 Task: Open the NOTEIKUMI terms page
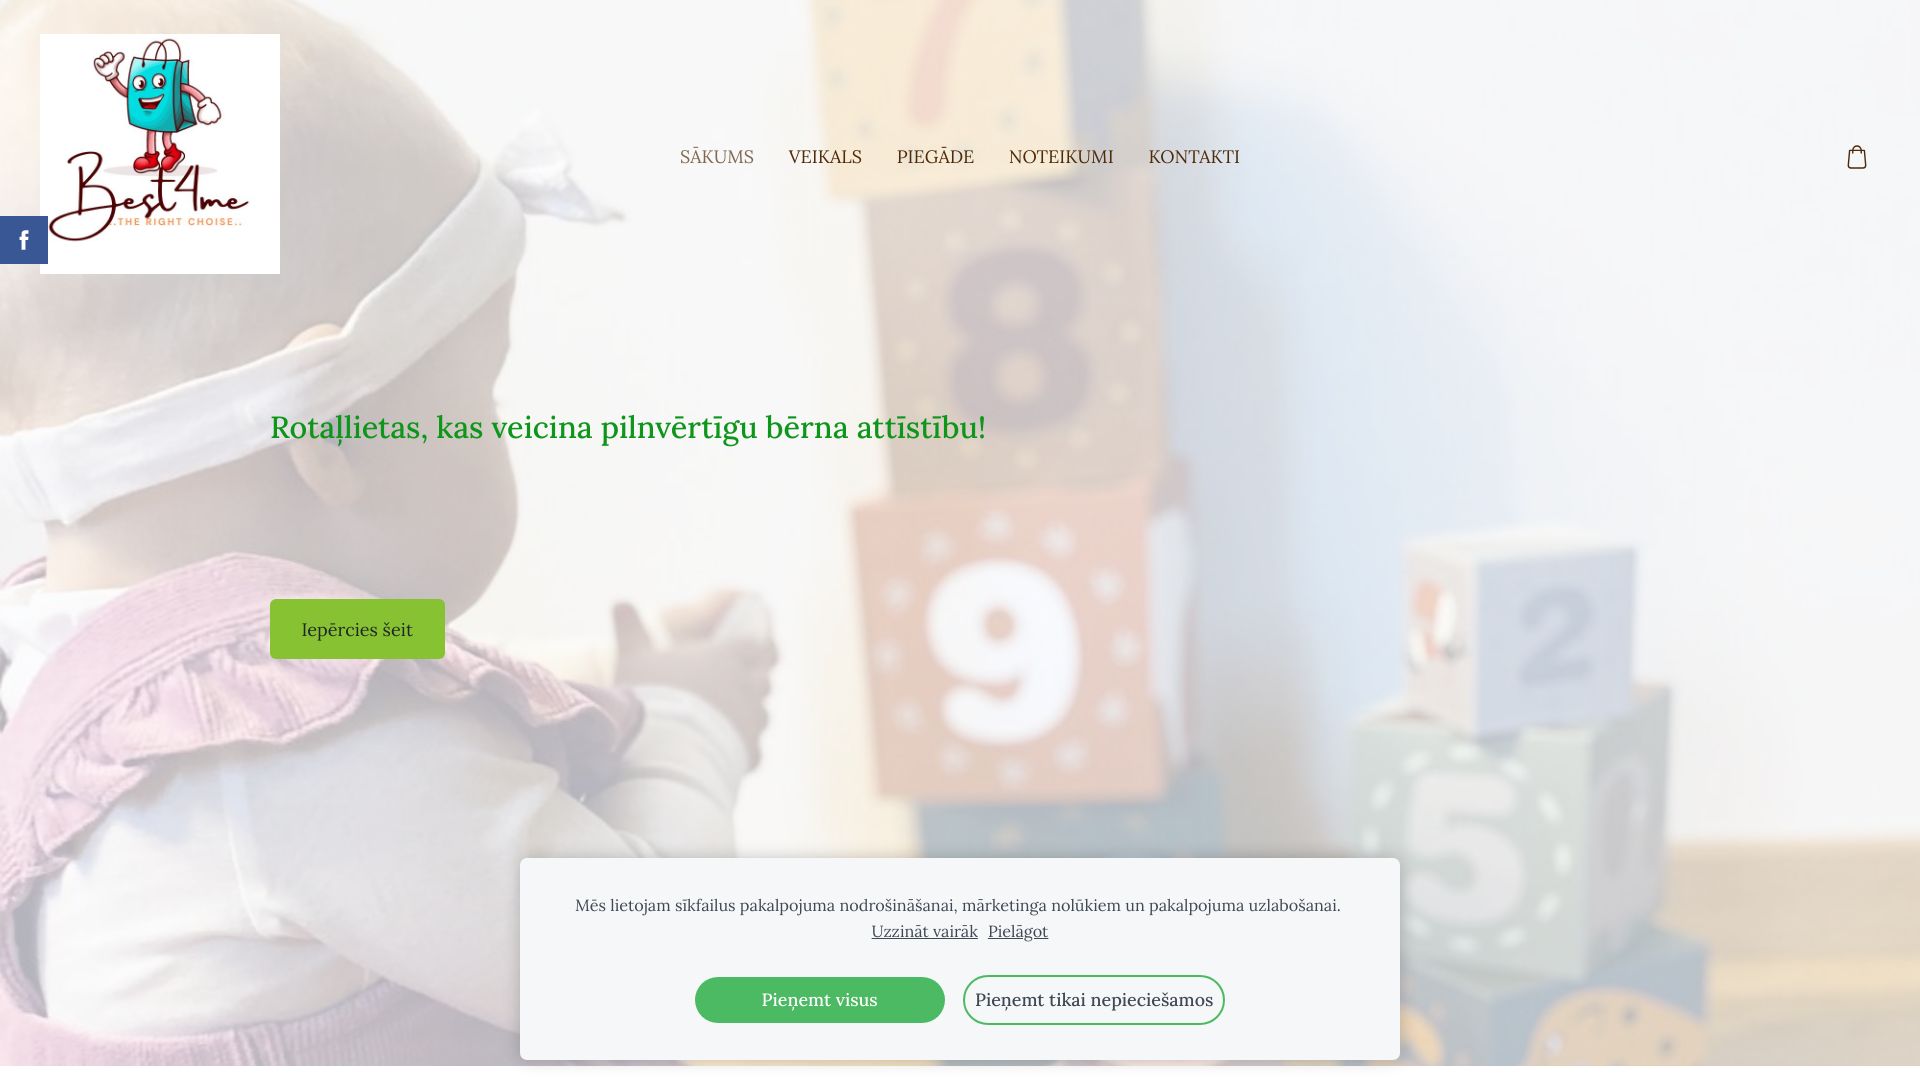click(x=1061, y=157)
